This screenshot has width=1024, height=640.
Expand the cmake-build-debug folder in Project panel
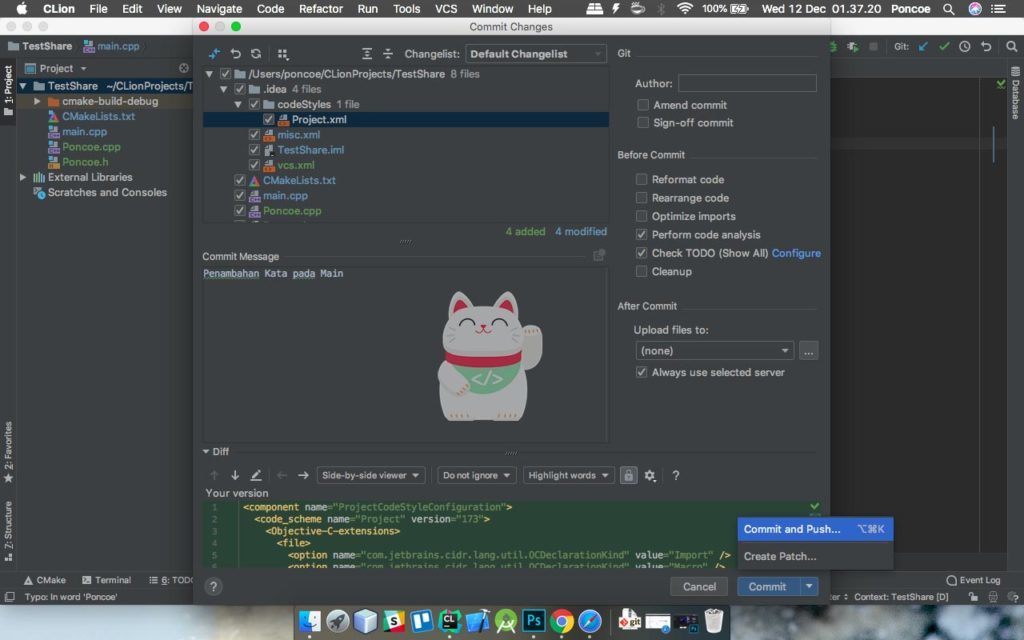coord(37,101)
